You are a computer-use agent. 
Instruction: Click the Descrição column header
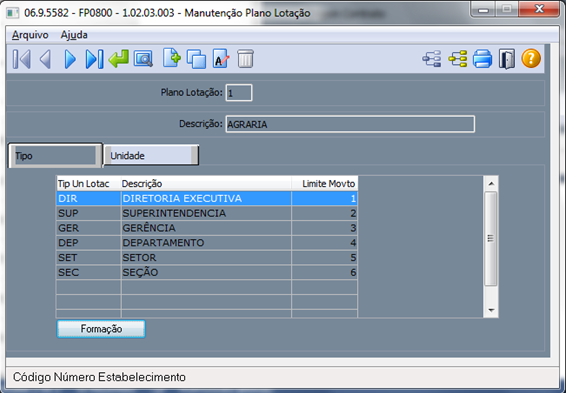[x=206, y=184]
